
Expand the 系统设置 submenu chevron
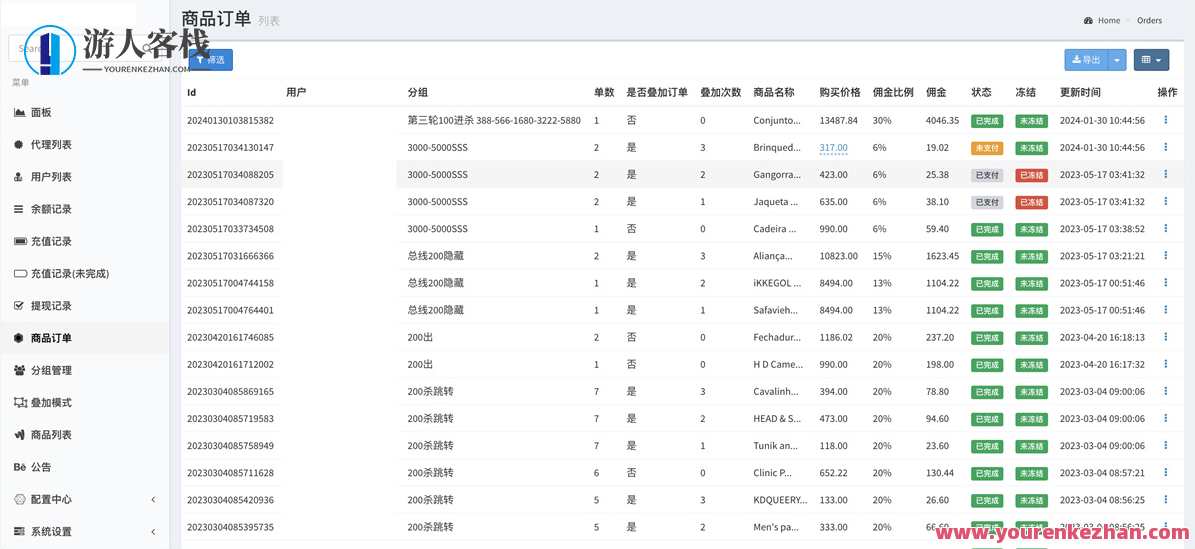[153, 531]
